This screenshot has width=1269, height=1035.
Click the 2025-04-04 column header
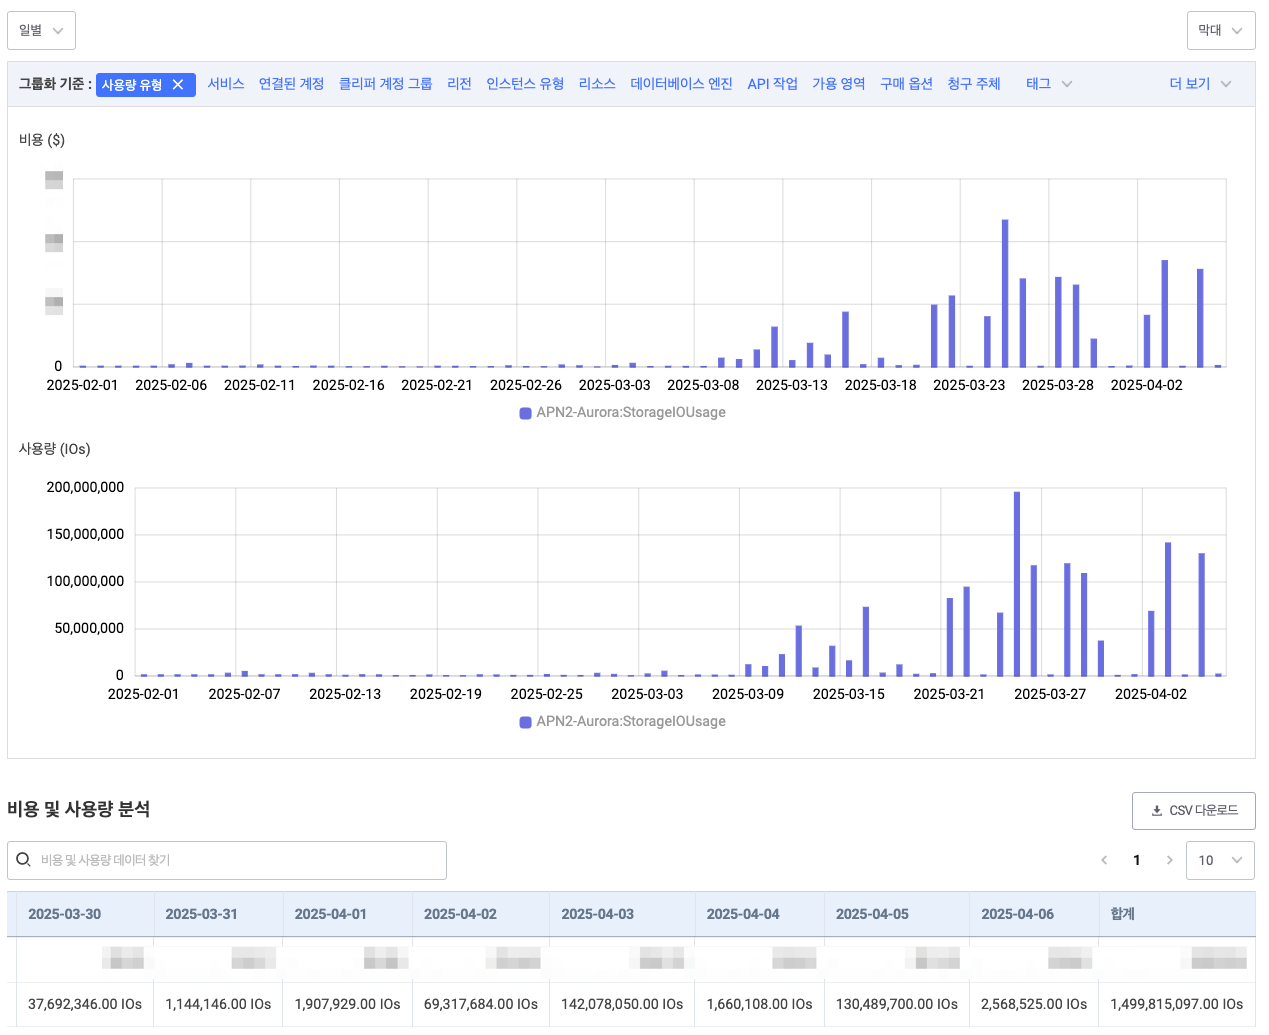(x=760, y=914)
